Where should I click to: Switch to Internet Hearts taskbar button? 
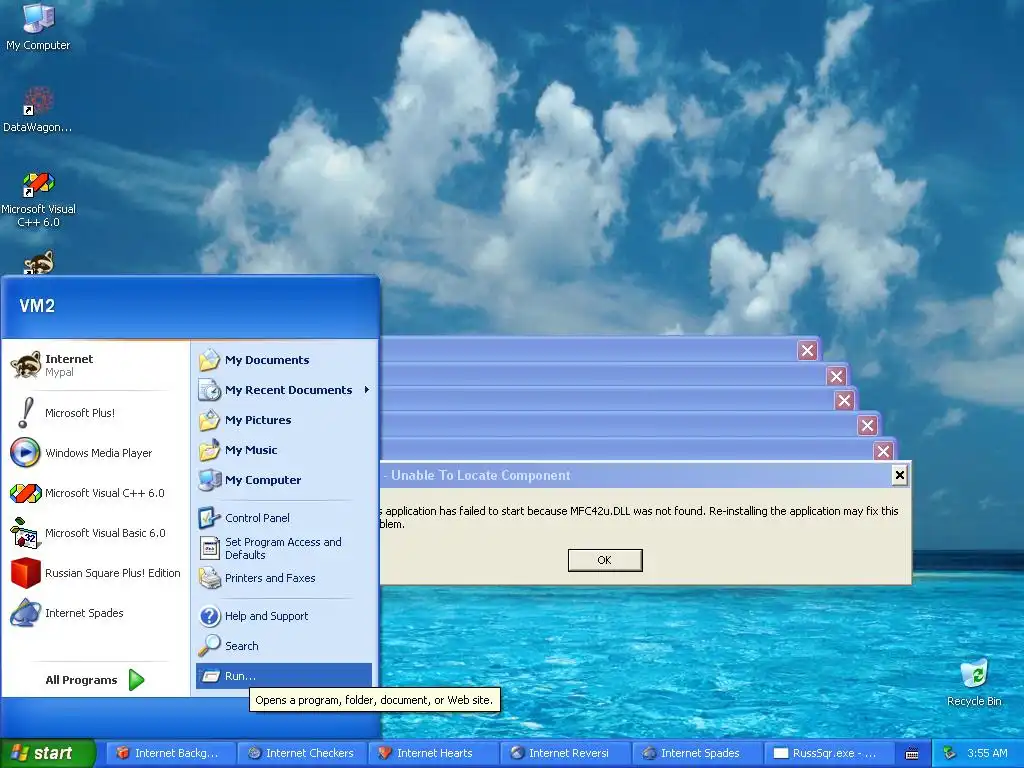(x=434, y=753)
